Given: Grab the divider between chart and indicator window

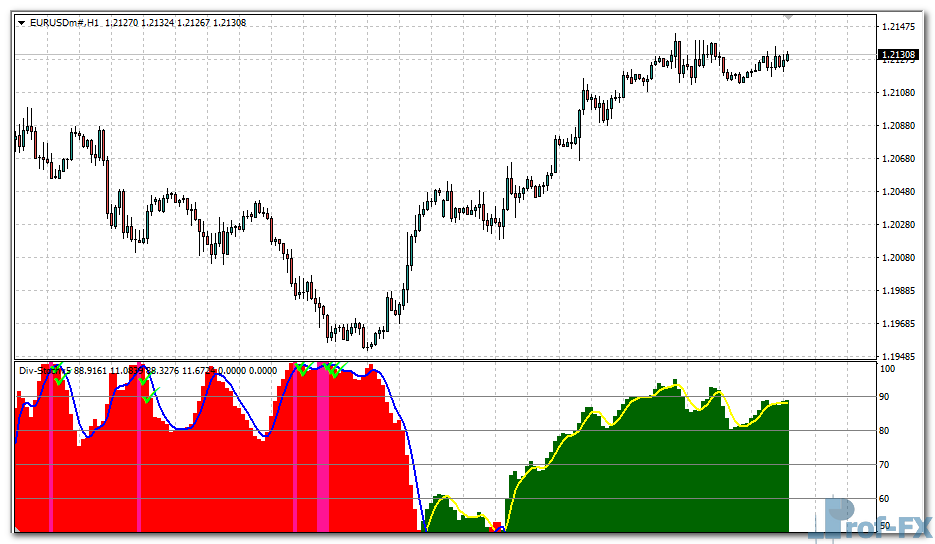Looking at the screenshot, I should coord(440,360).
